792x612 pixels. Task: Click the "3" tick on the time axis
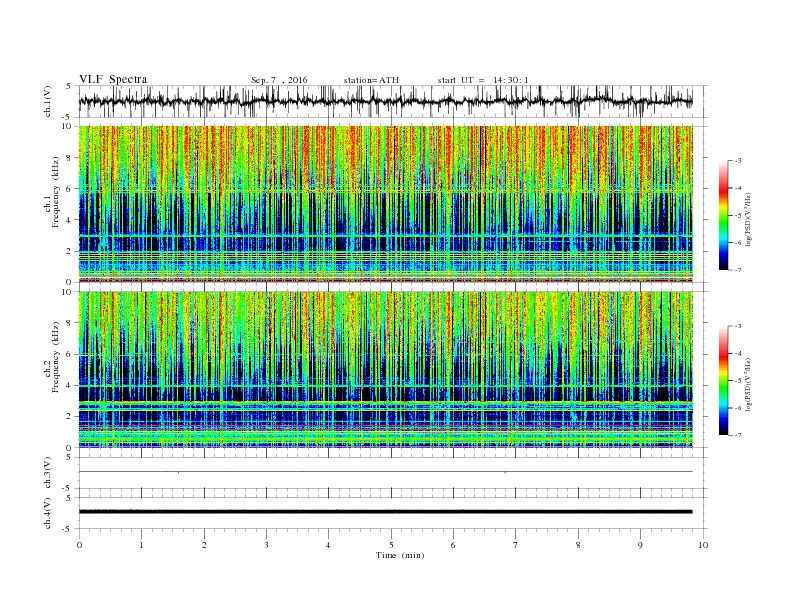coord(266,545)
